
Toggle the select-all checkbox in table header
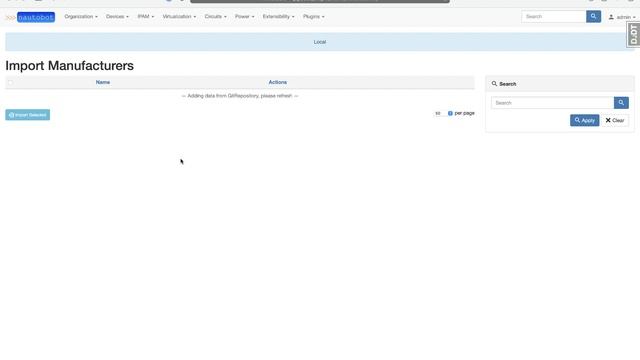pyautogui.click(x=11, y=82)
